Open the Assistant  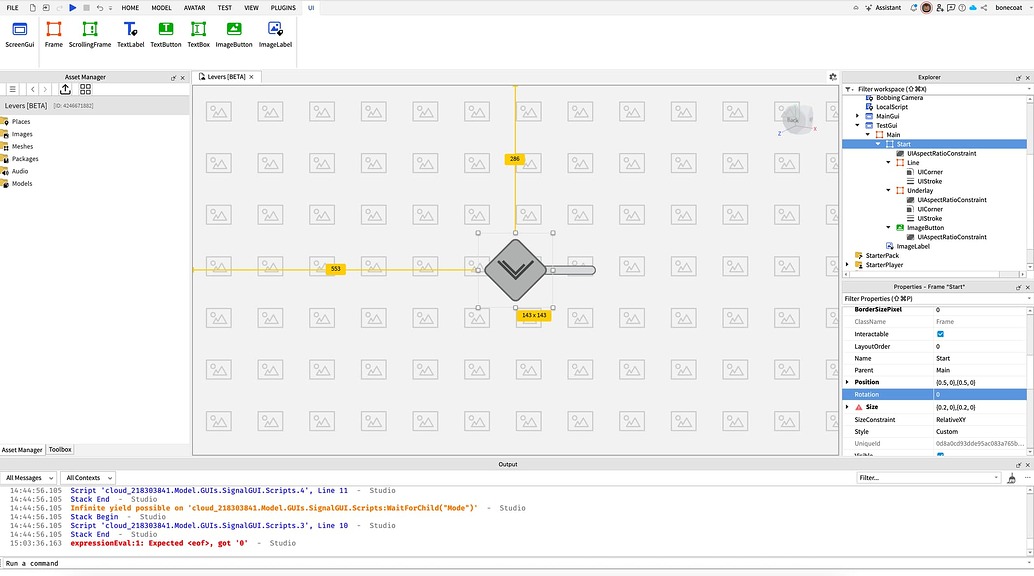(884, 7)
